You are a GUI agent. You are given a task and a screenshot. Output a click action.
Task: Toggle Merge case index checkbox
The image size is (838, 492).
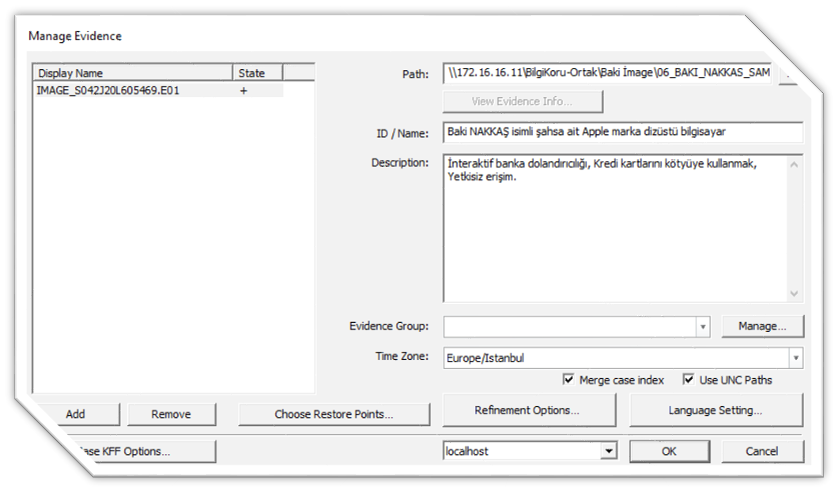click(568, 380)
